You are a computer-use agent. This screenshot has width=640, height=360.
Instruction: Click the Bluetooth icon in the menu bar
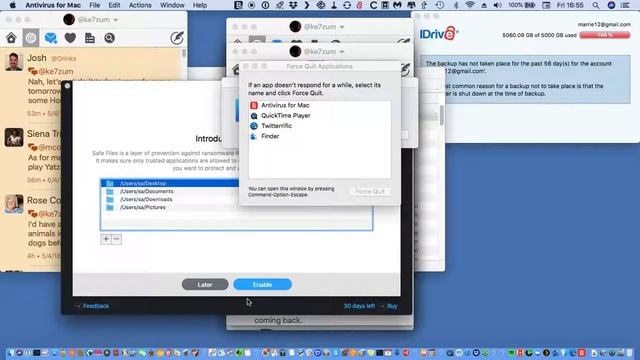[456, 5]
